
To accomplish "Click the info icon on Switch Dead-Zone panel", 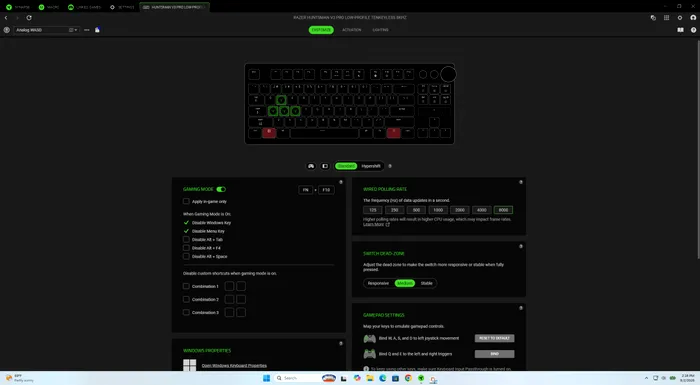I will 521,247.
